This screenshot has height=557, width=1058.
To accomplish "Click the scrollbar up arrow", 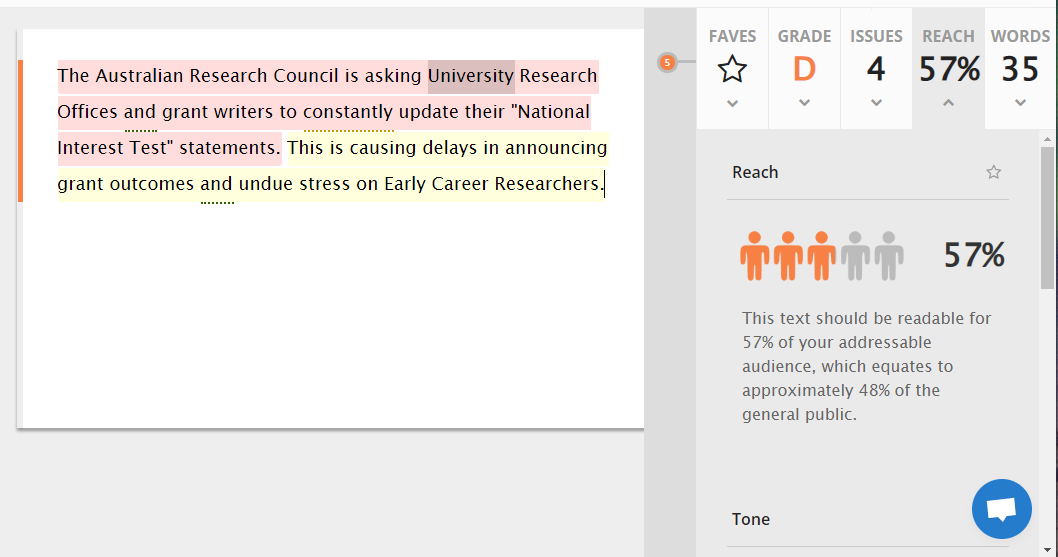I will tap(1047, 139).
